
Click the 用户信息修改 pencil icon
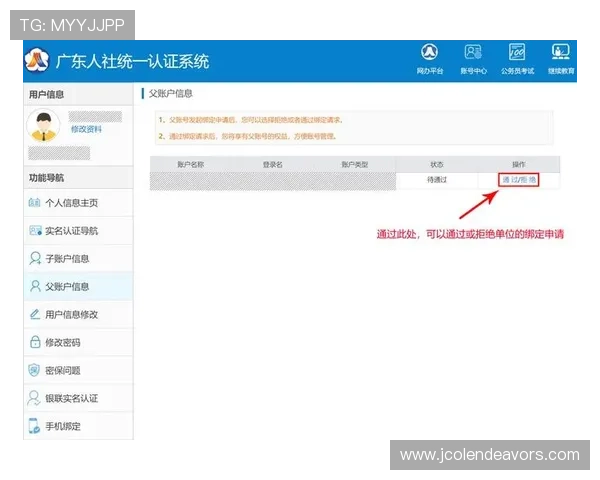(x=35, y=314)
